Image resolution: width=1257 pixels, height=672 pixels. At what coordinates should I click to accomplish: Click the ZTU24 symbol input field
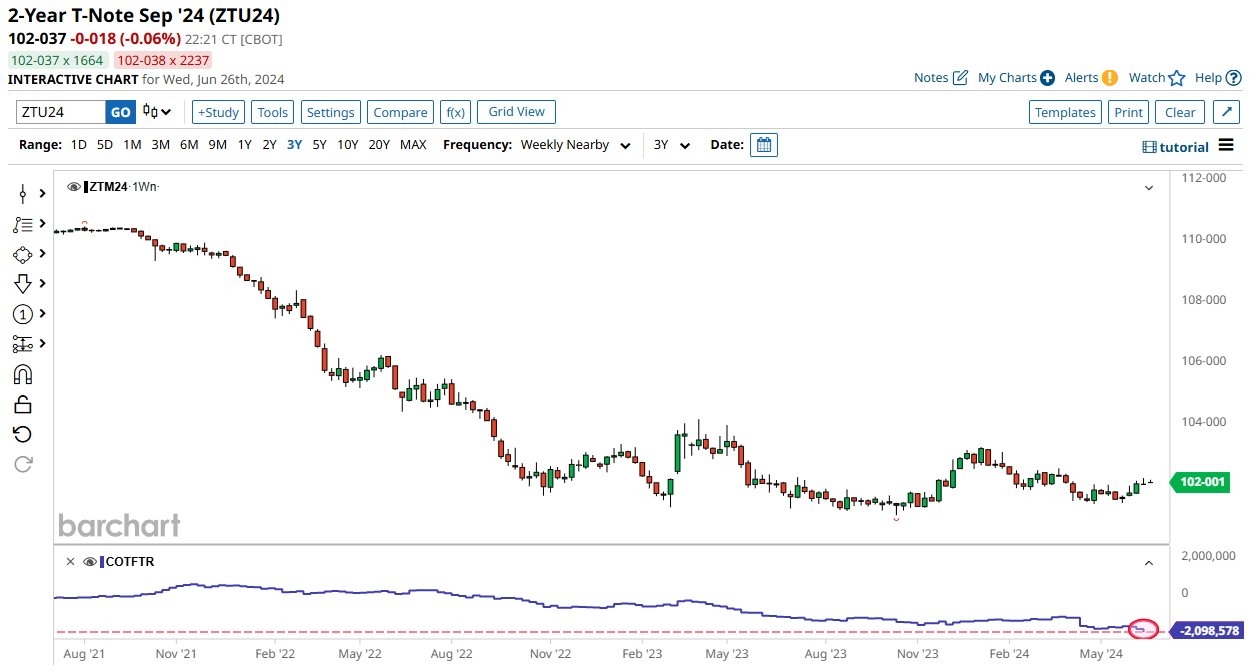pos(60,112)
